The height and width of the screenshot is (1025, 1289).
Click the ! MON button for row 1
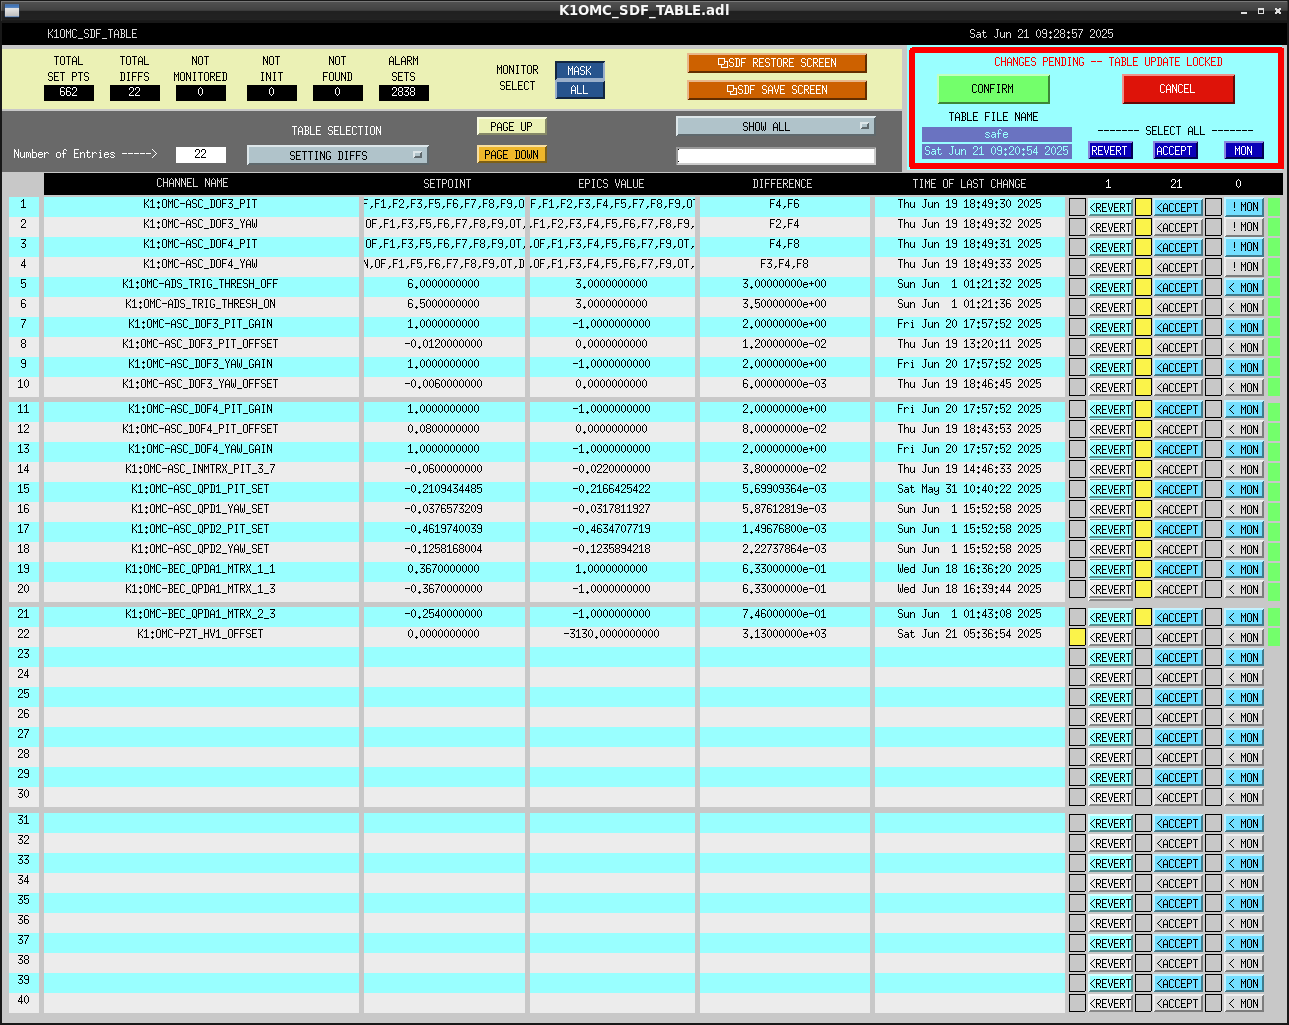click(x=1245, y=207)
